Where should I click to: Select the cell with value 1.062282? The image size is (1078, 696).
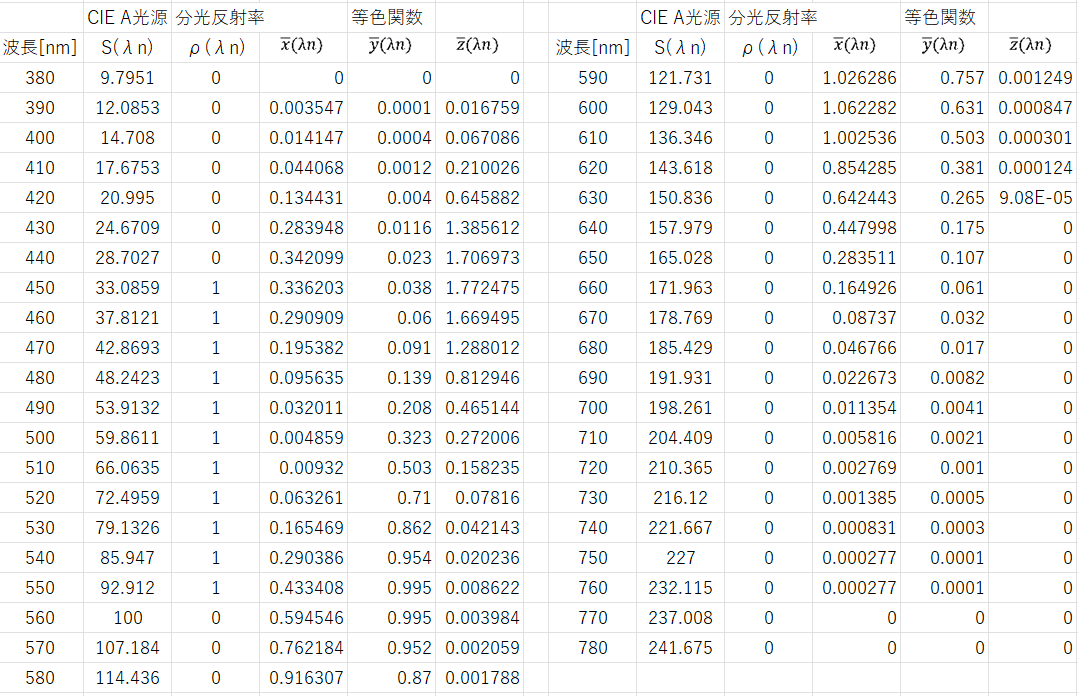pos(859,108)
